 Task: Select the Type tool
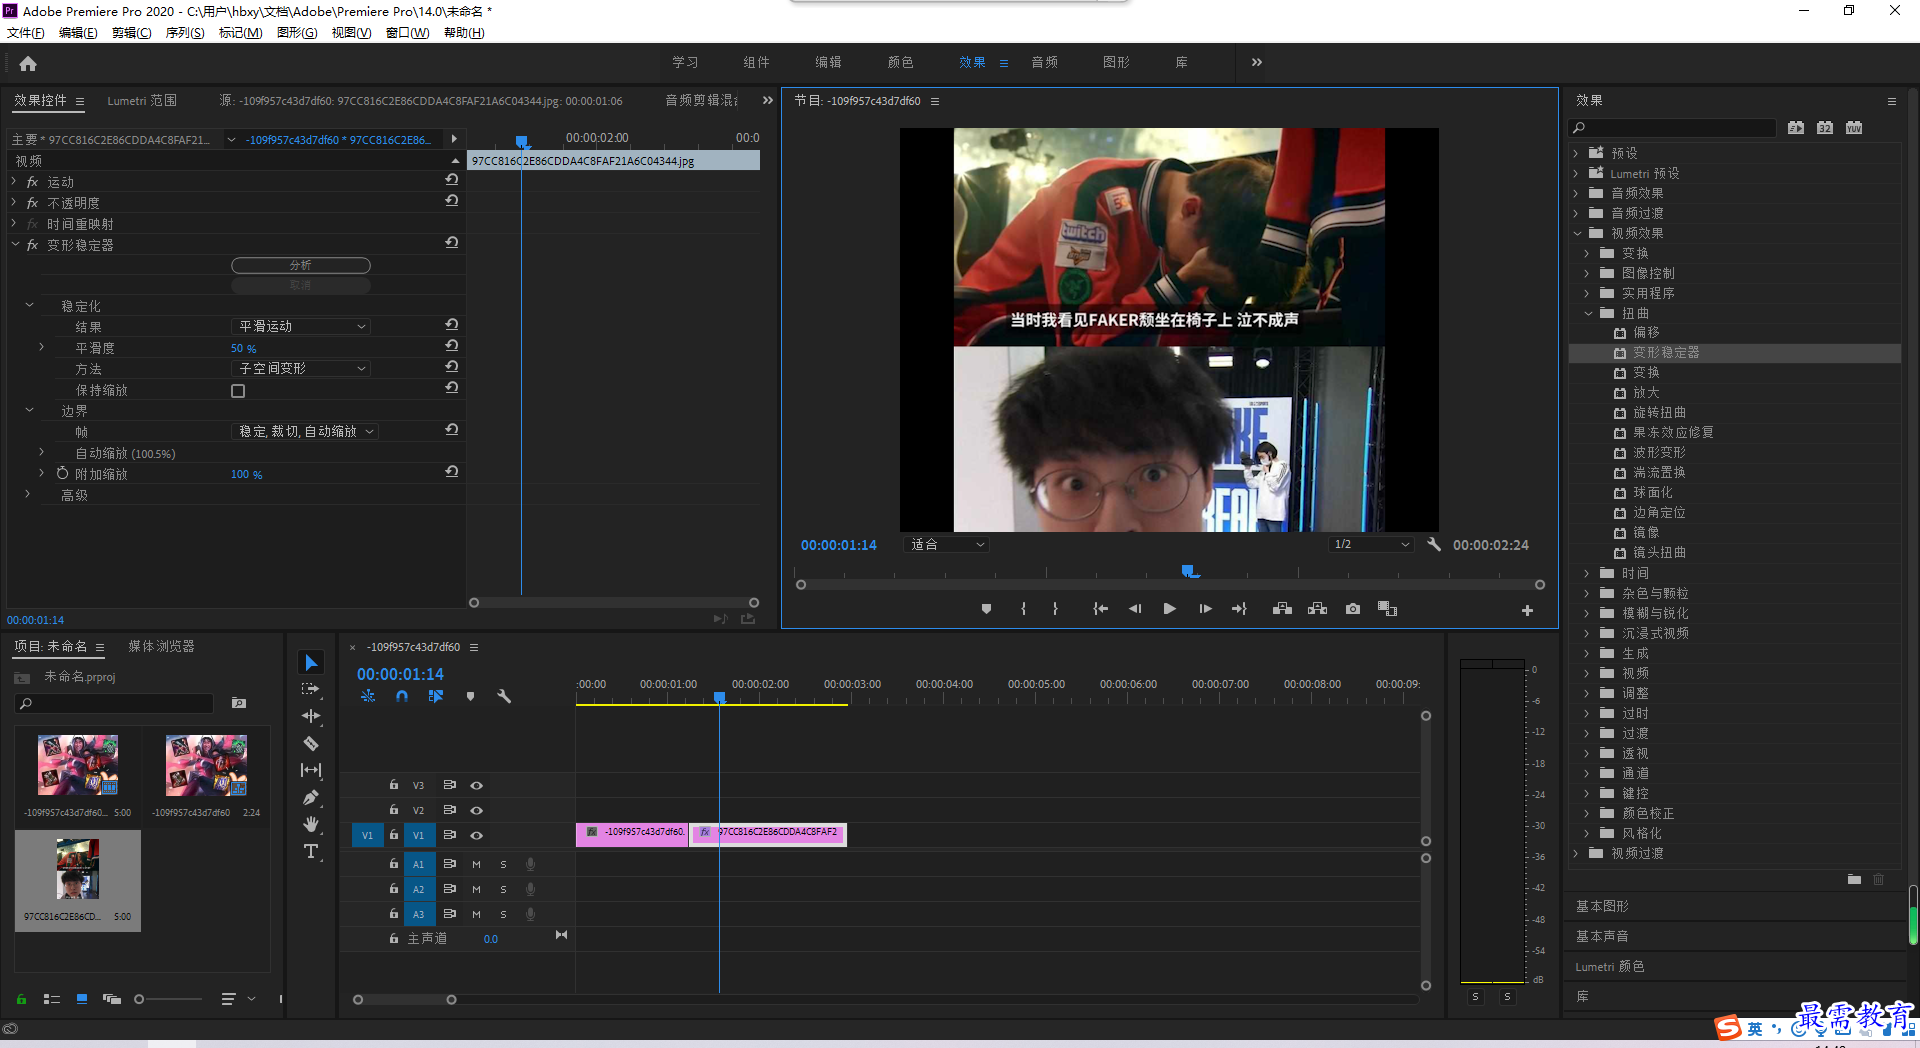pyautogui.click(x=311, y=851)
